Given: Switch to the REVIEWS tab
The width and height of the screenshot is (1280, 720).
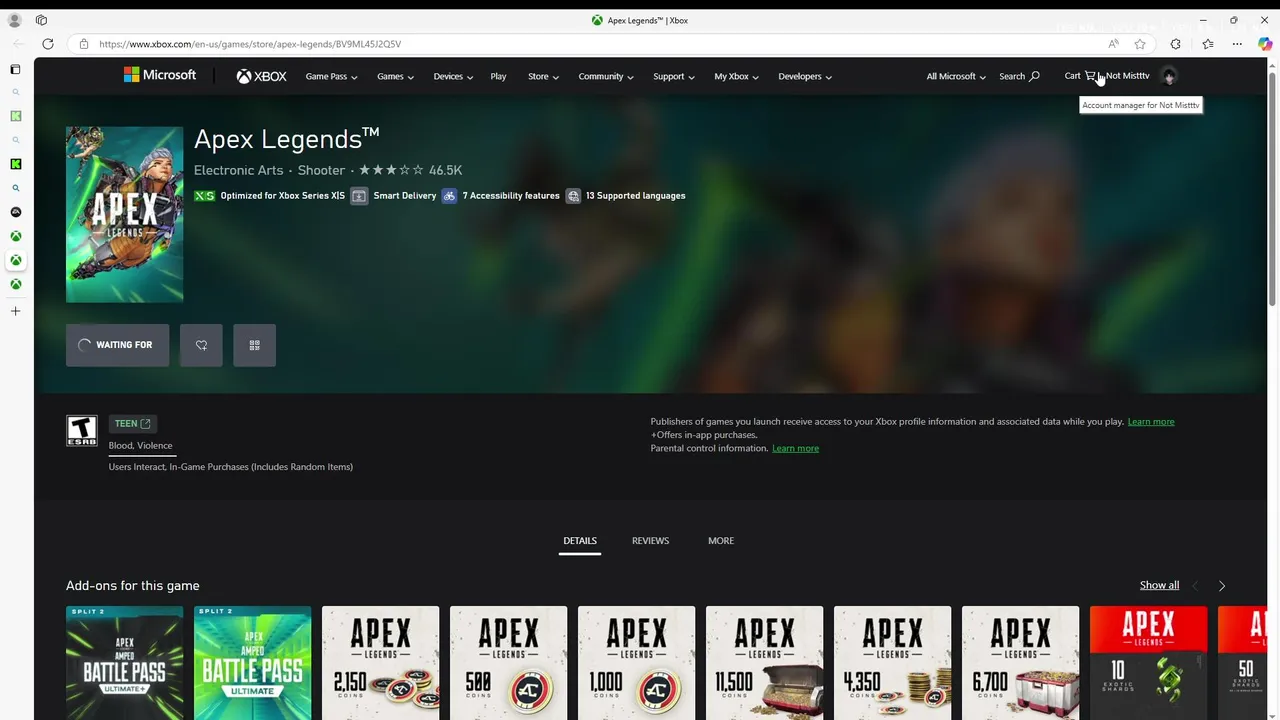Looking at the screenshot, I should point(650,541).
